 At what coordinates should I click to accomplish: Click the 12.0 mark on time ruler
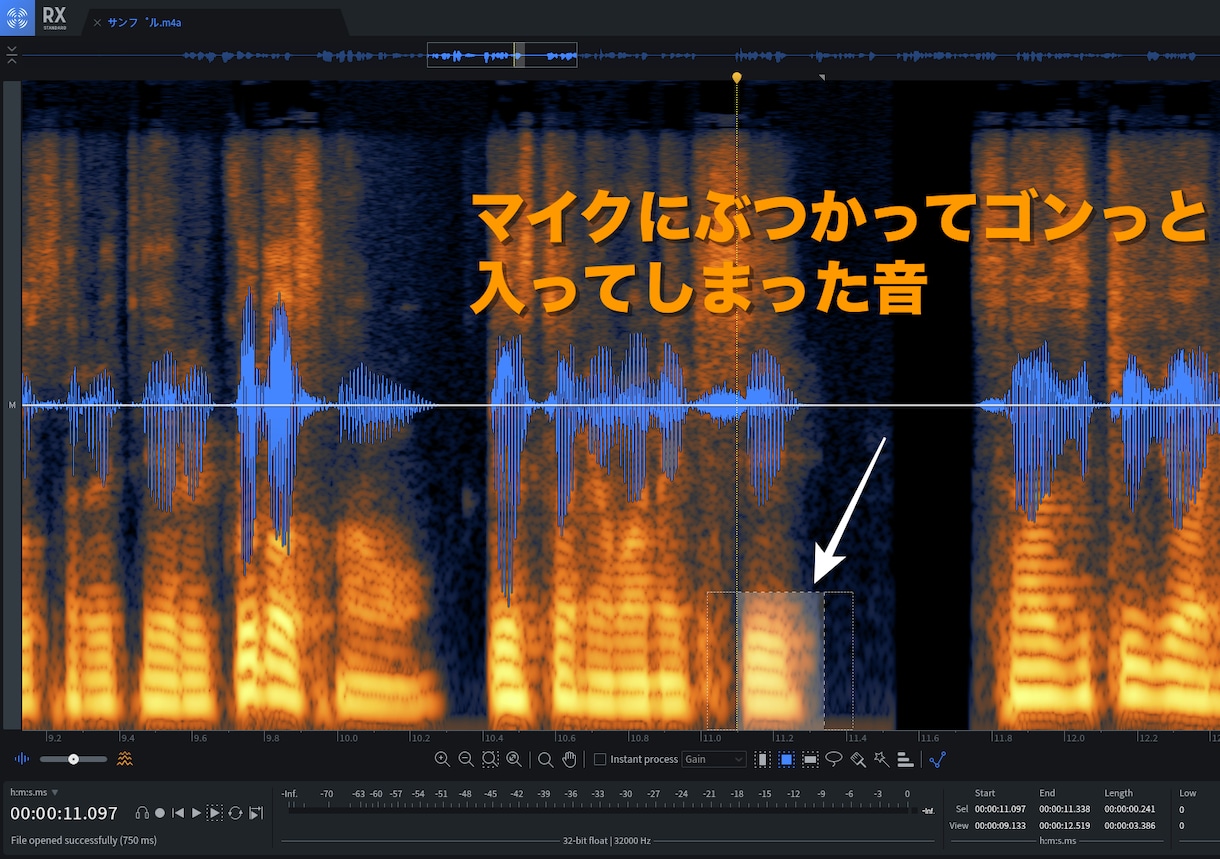pos(1075,738)
